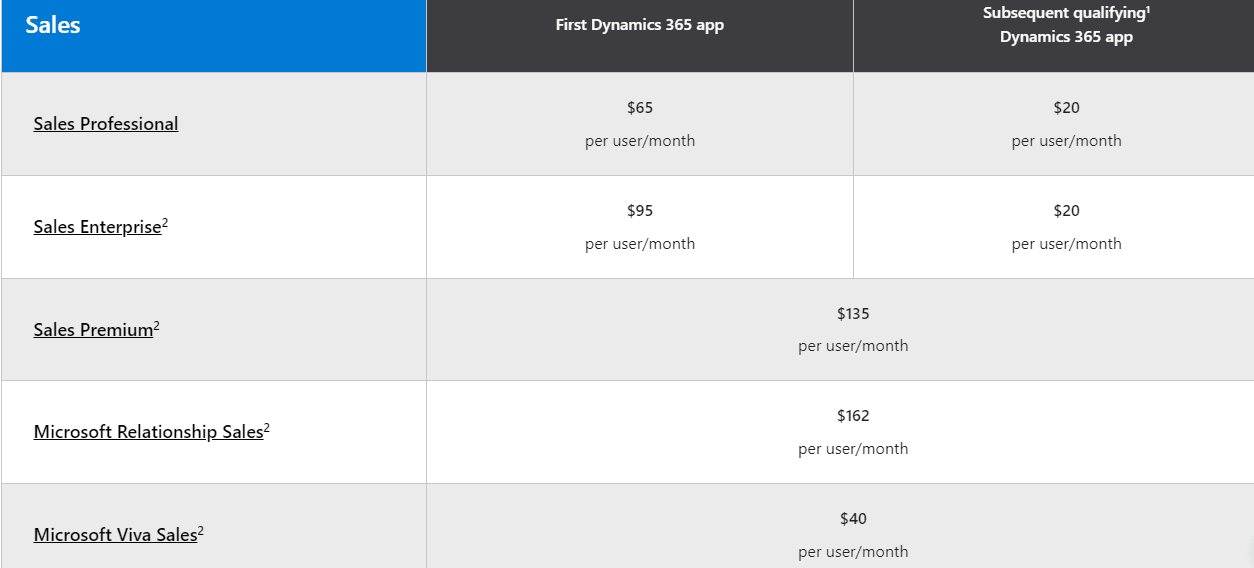Image resolution: width=1254 pixels, height=568 pixels.
Task: Open the Microsoft Relationship Sales link
Action: coord(148,432)
